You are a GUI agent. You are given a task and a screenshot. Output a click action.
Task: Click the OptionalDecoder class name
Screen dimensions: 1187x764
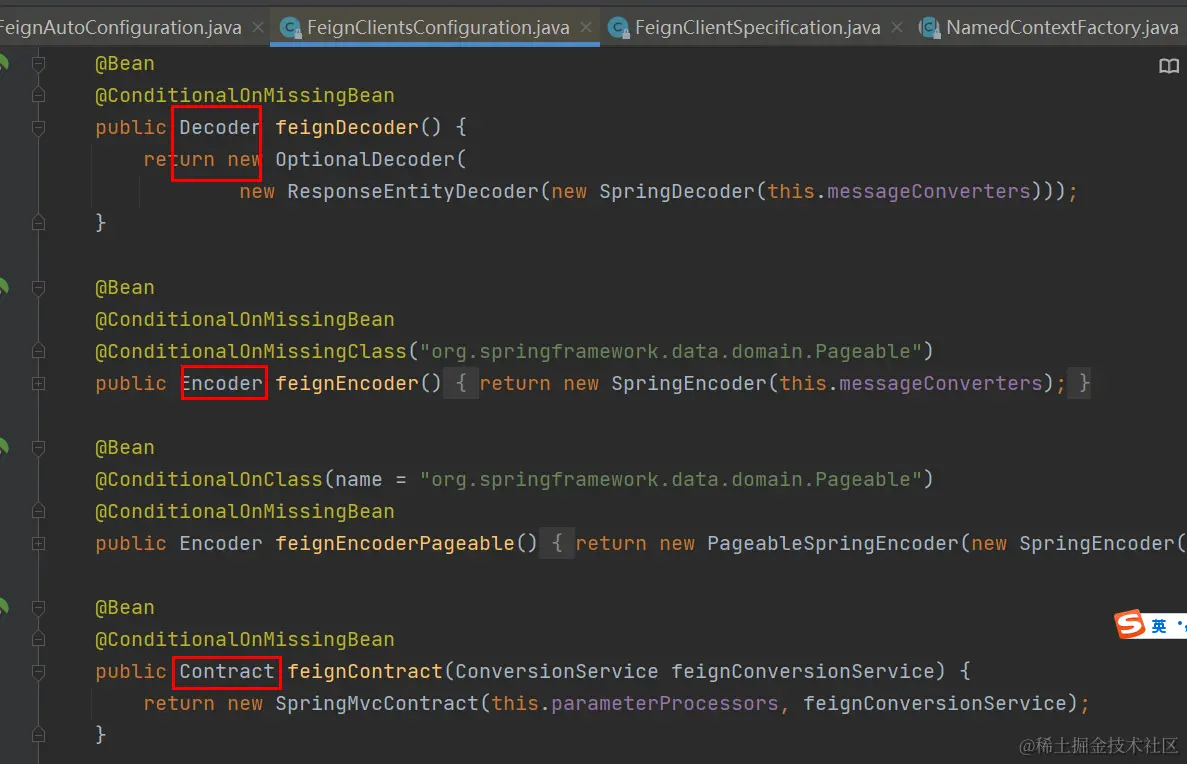[365, 159]
